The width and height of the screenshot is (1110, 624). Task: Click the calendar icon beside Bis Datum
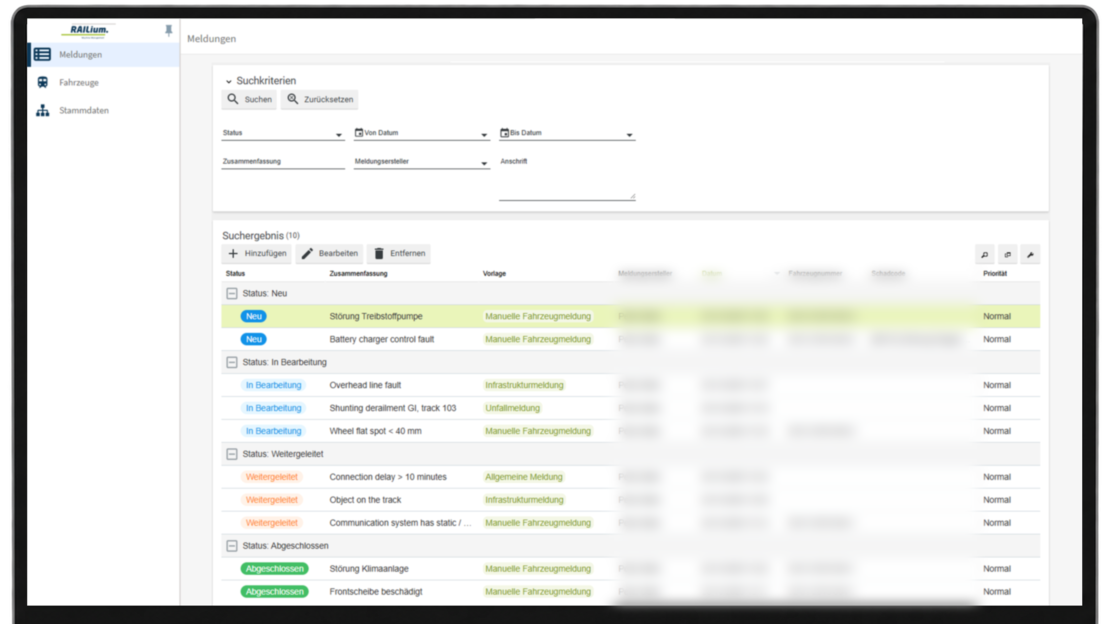505,132
